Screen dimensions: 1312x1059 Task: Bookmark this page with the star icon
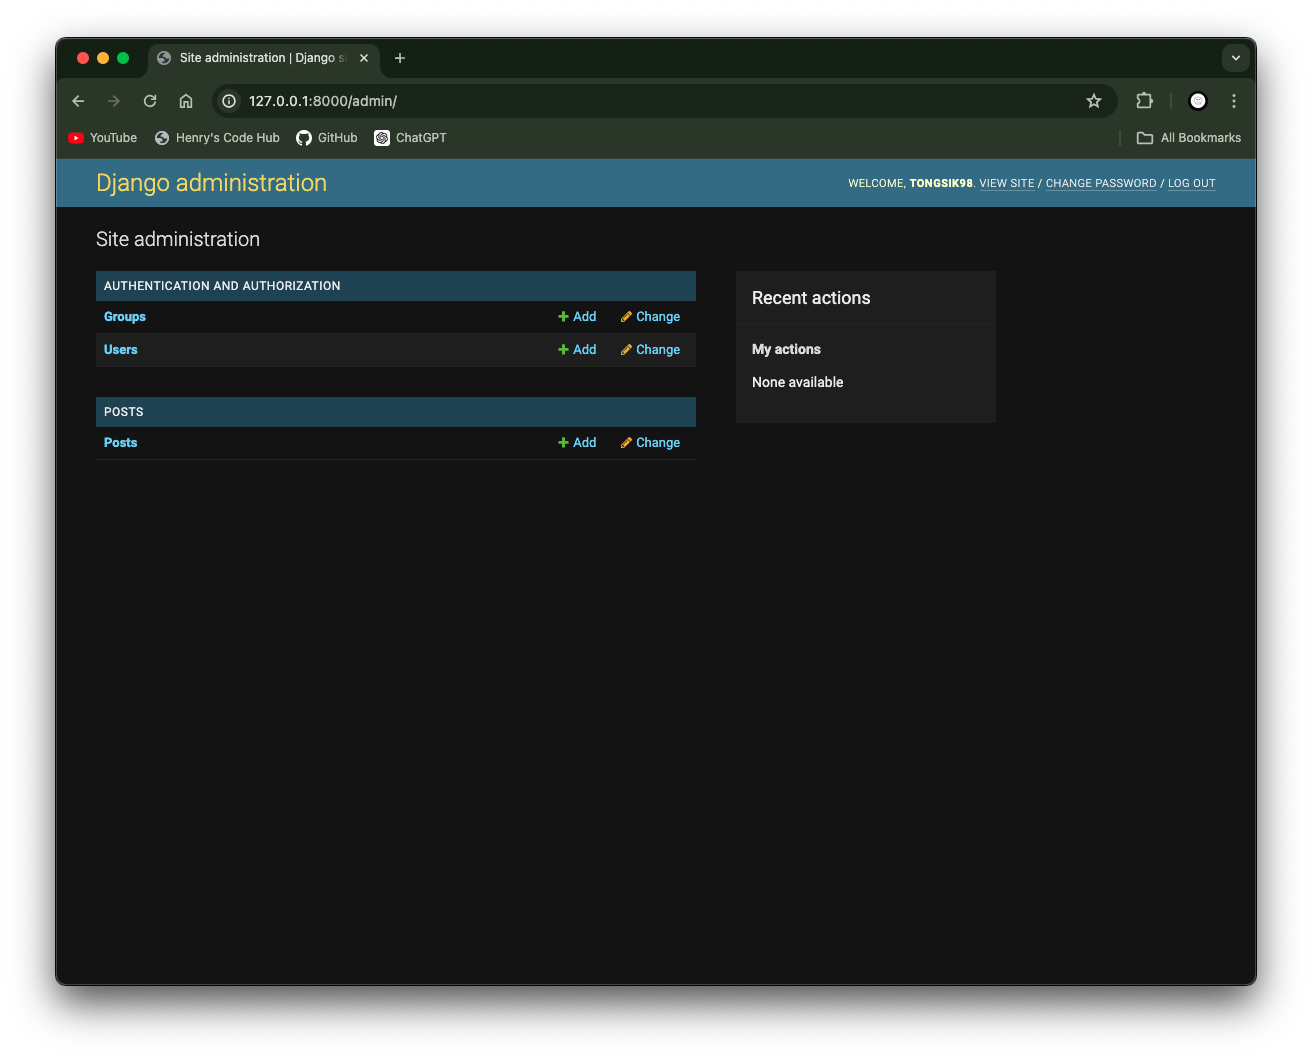(1094, 101)
